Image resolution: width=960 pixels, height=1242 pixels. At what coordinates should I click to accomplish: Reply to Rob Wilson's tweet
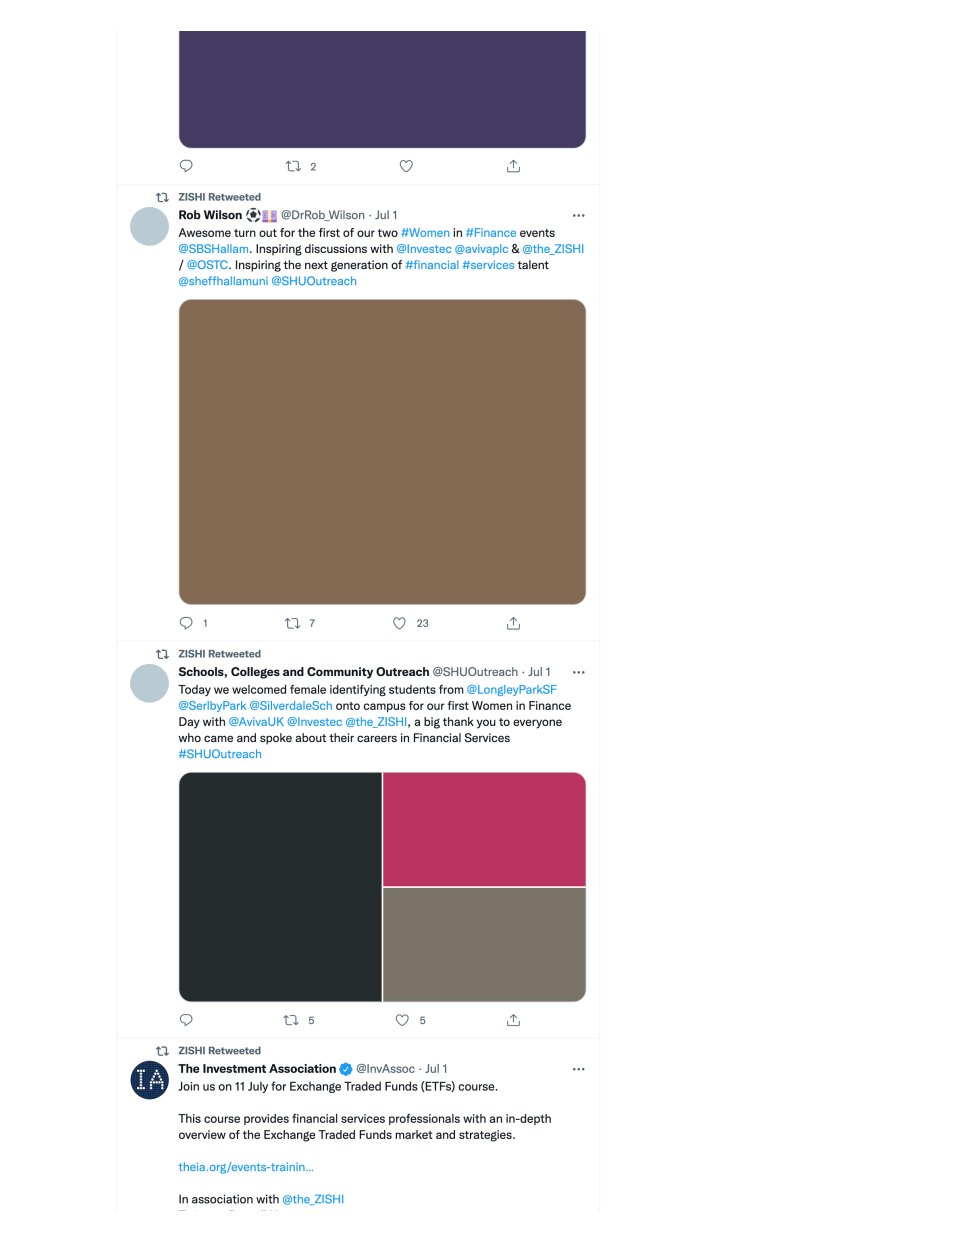(186, 623)
